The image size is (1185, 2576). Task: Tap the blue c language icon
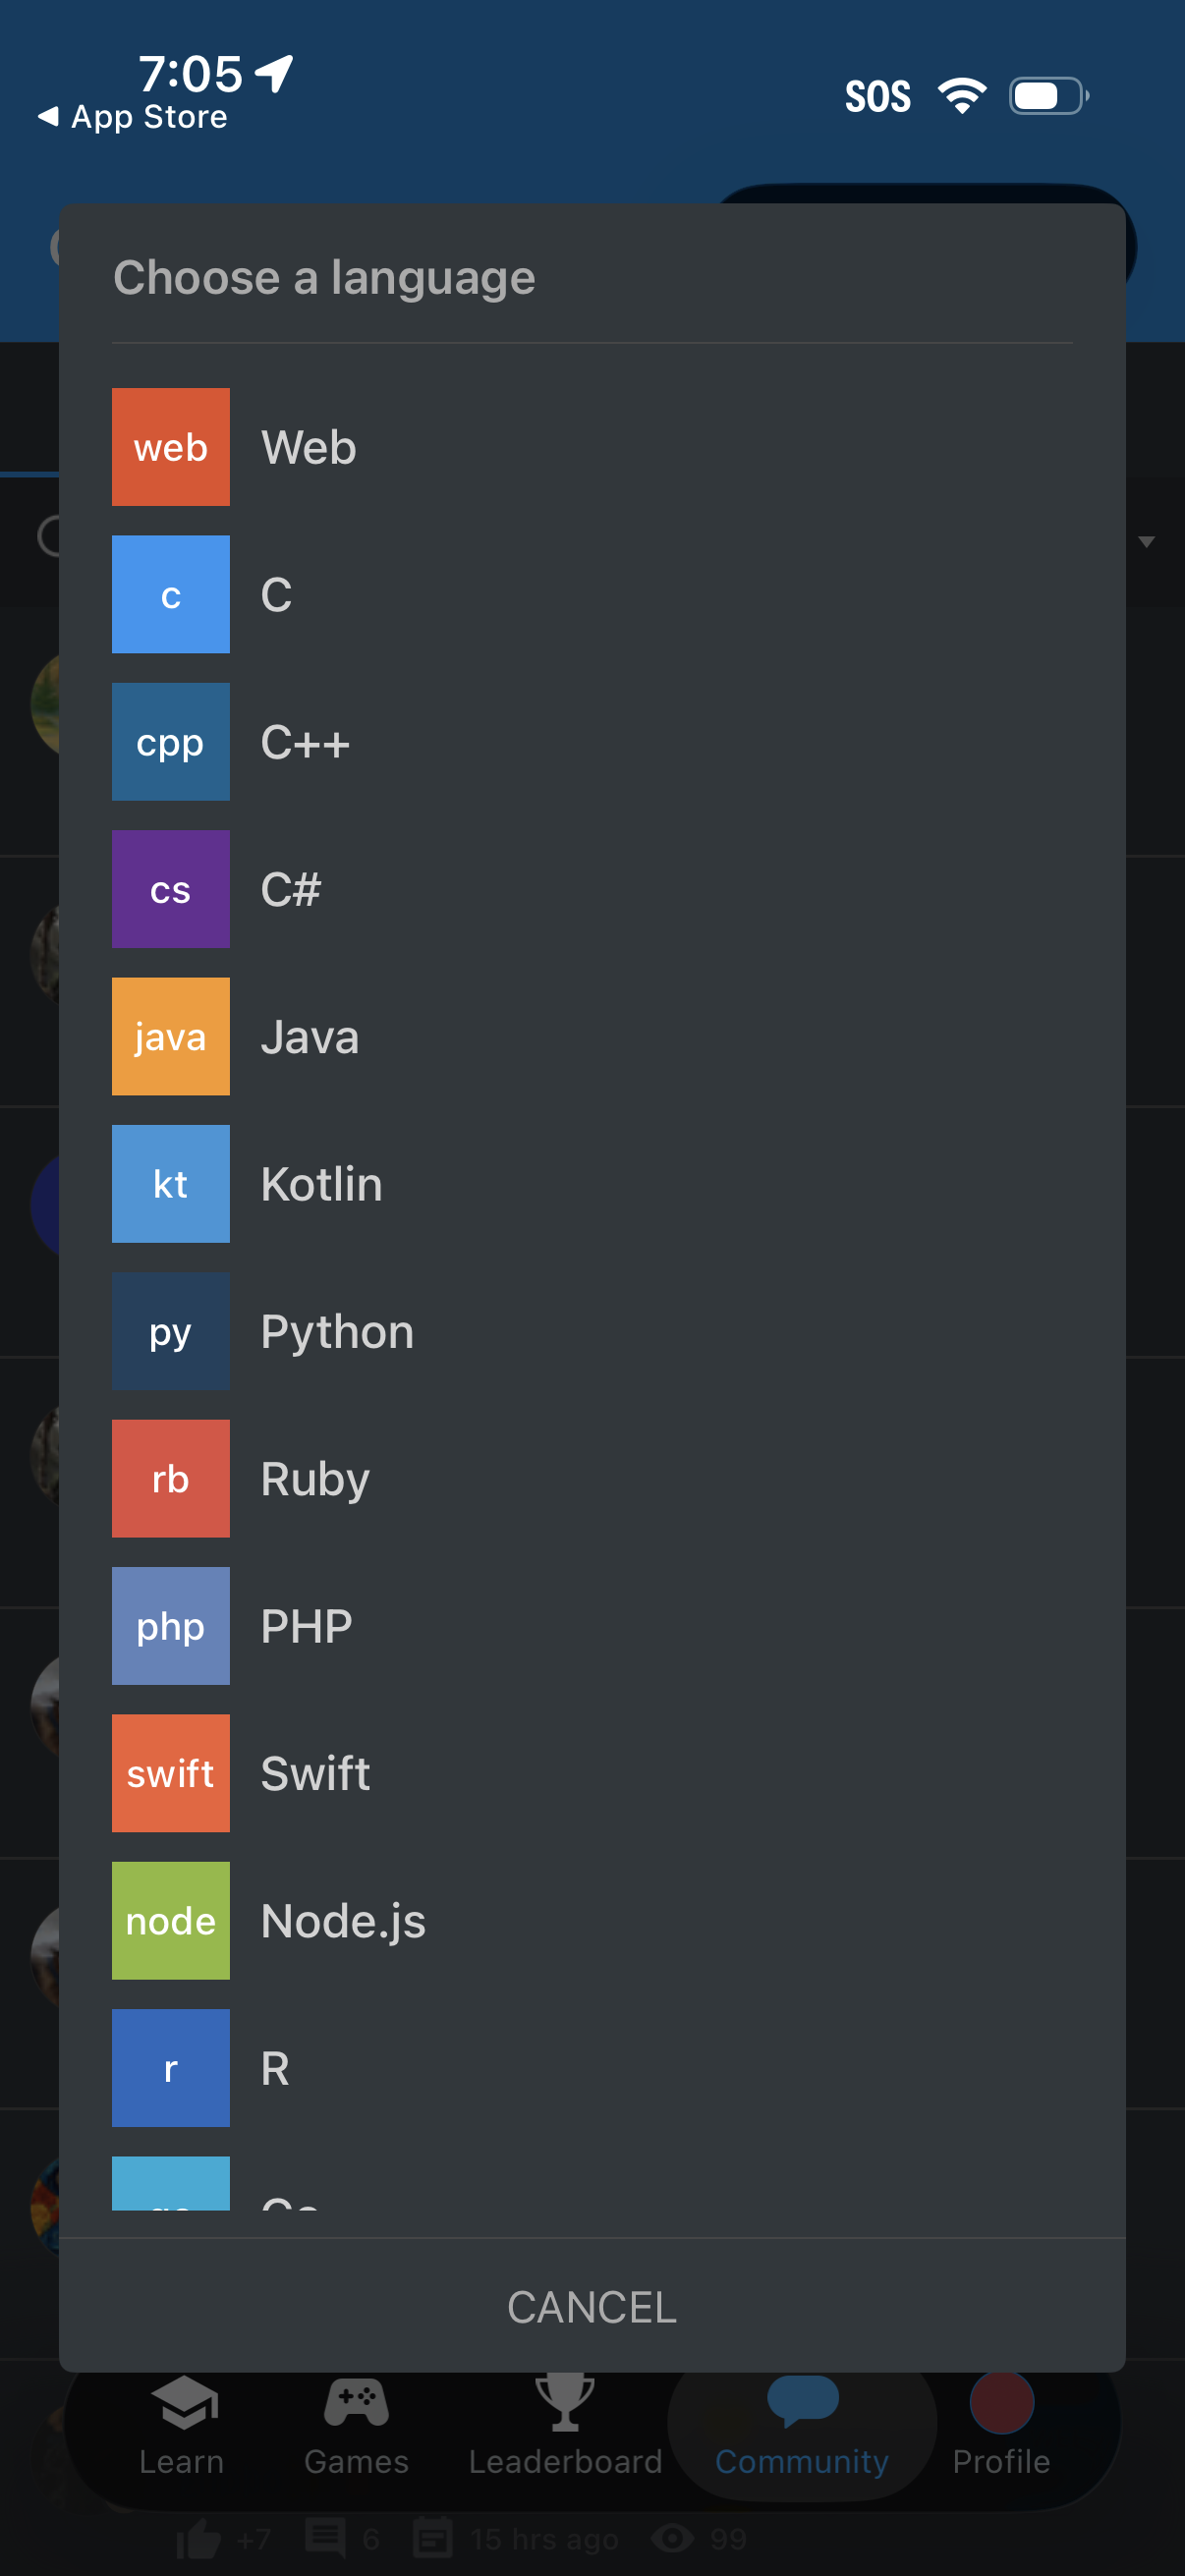(170, 594)
